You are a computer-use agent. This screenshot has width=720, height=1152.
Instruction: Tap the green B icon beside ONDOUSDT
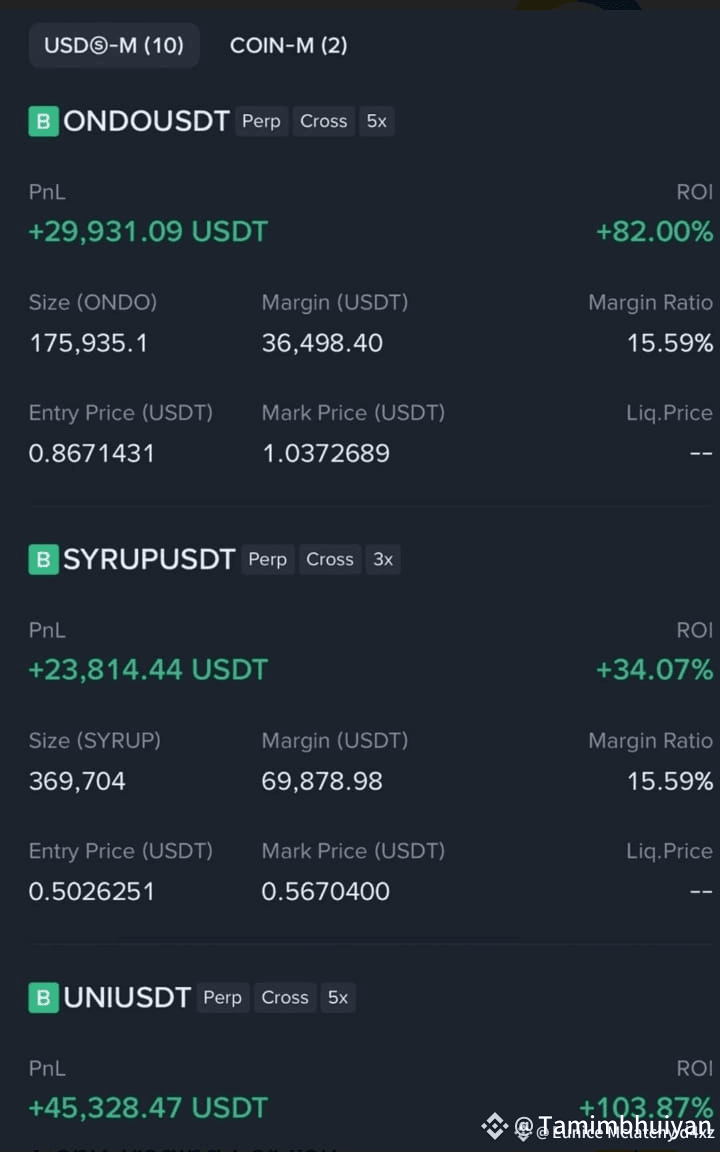[x=43, y=121]
